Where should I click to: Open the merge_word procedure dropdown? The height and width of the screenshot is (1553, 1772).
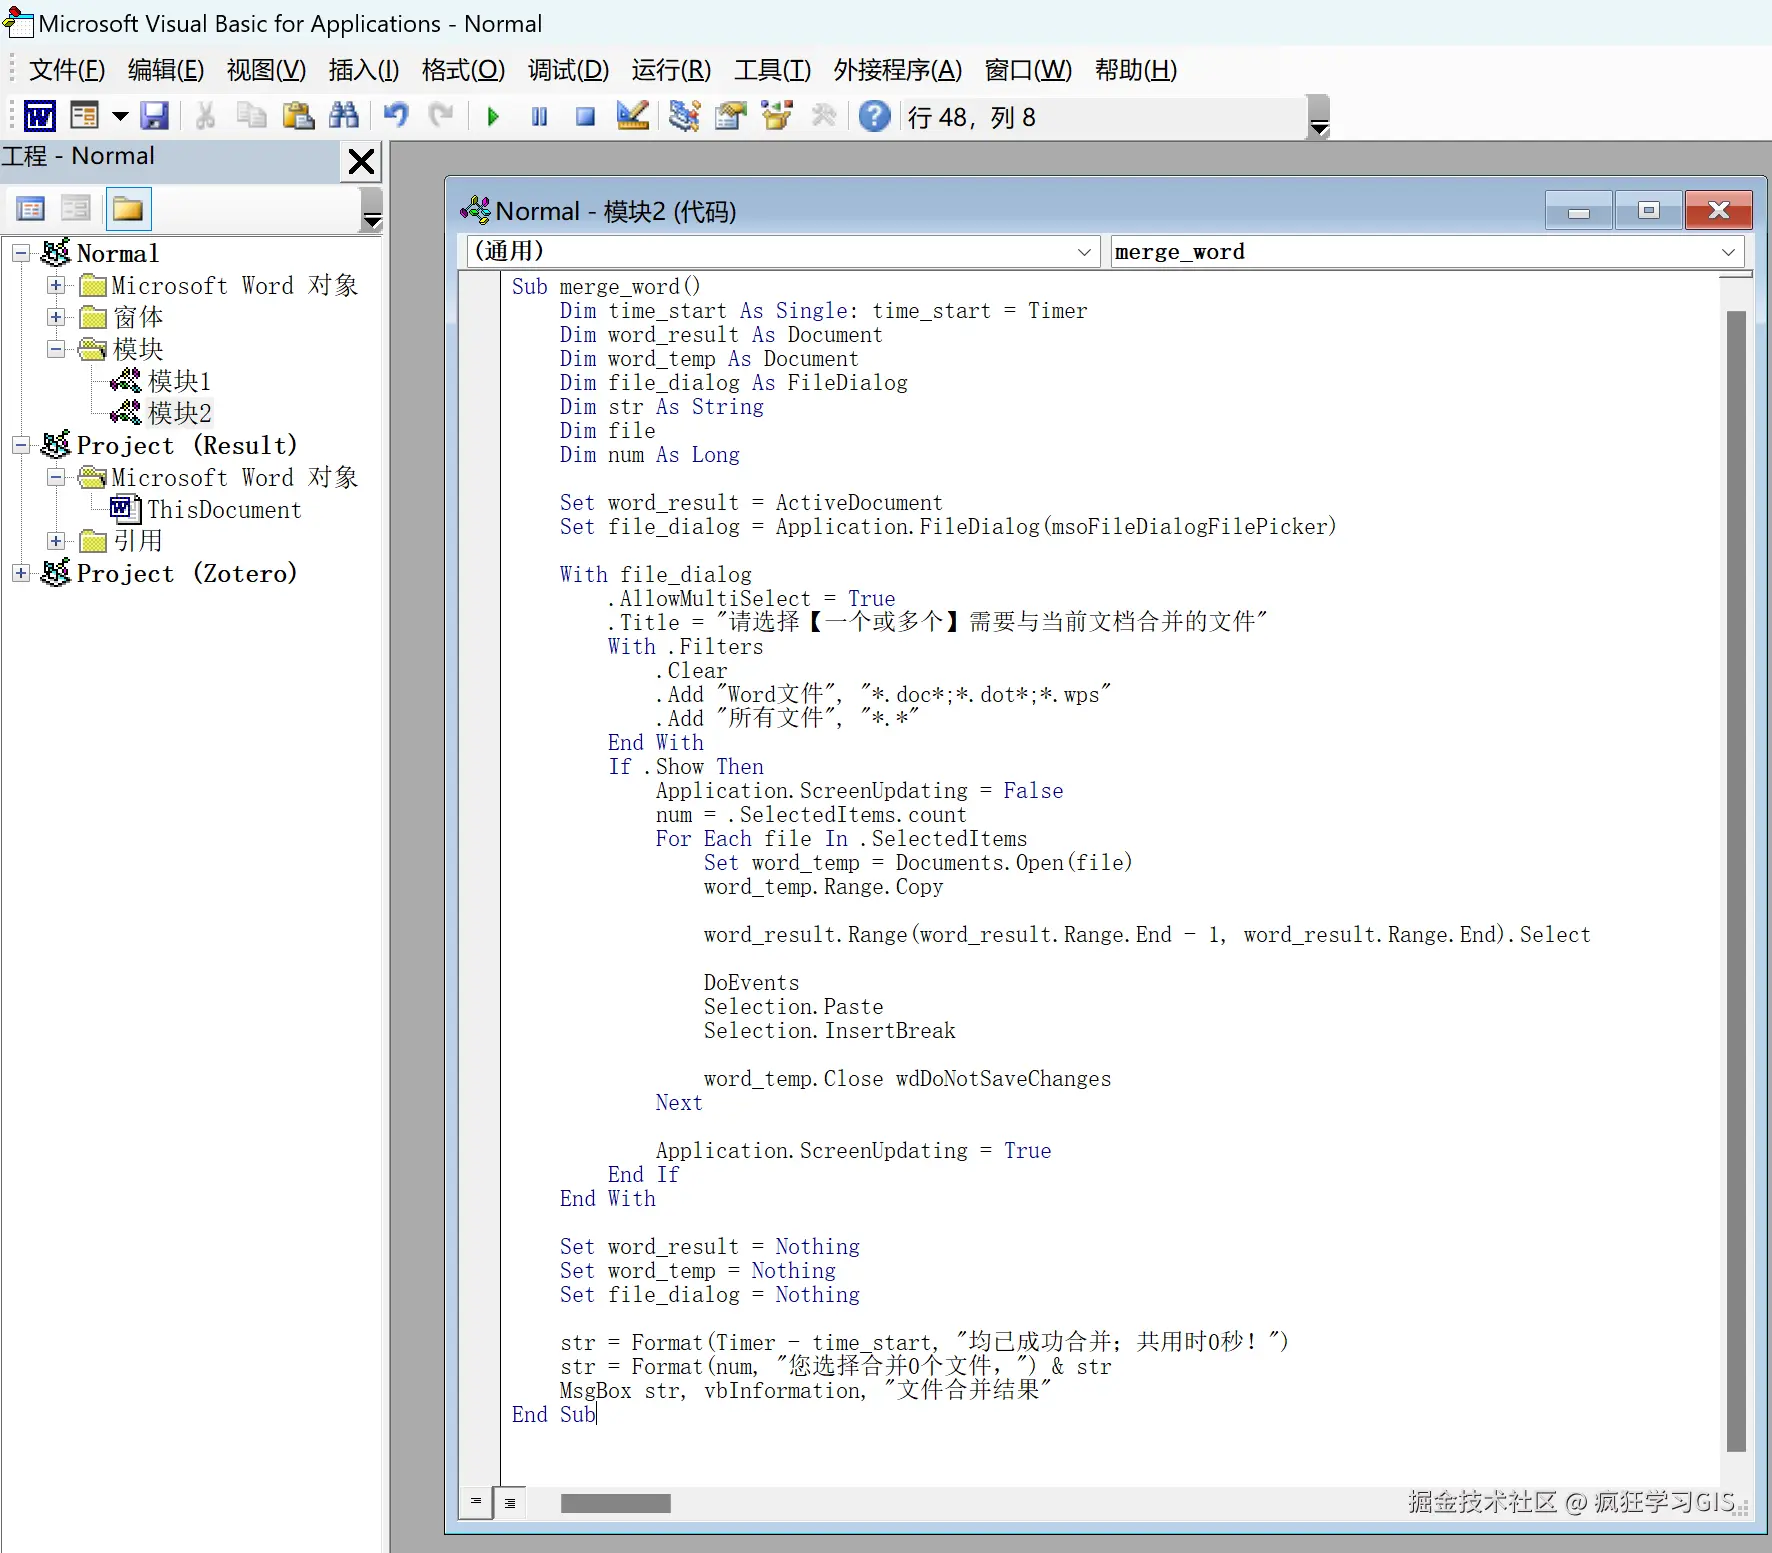coord(1427,251)
